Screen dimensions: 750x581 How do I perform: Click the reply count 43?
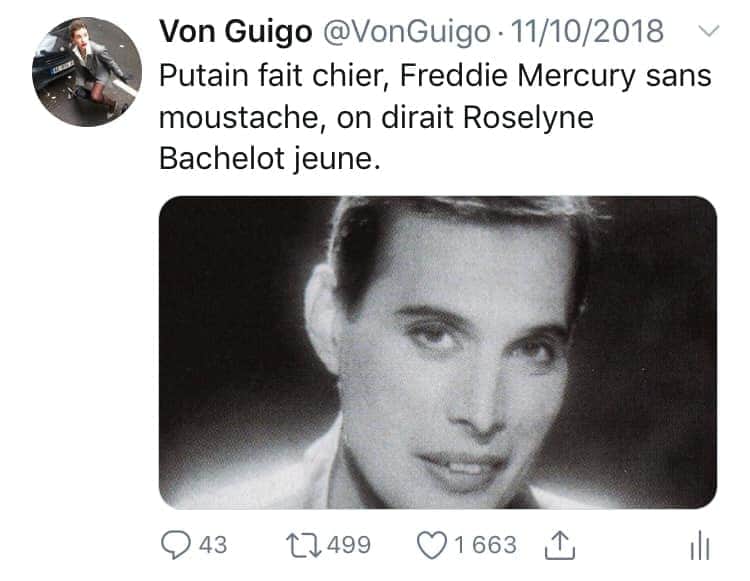pos(213,545)
